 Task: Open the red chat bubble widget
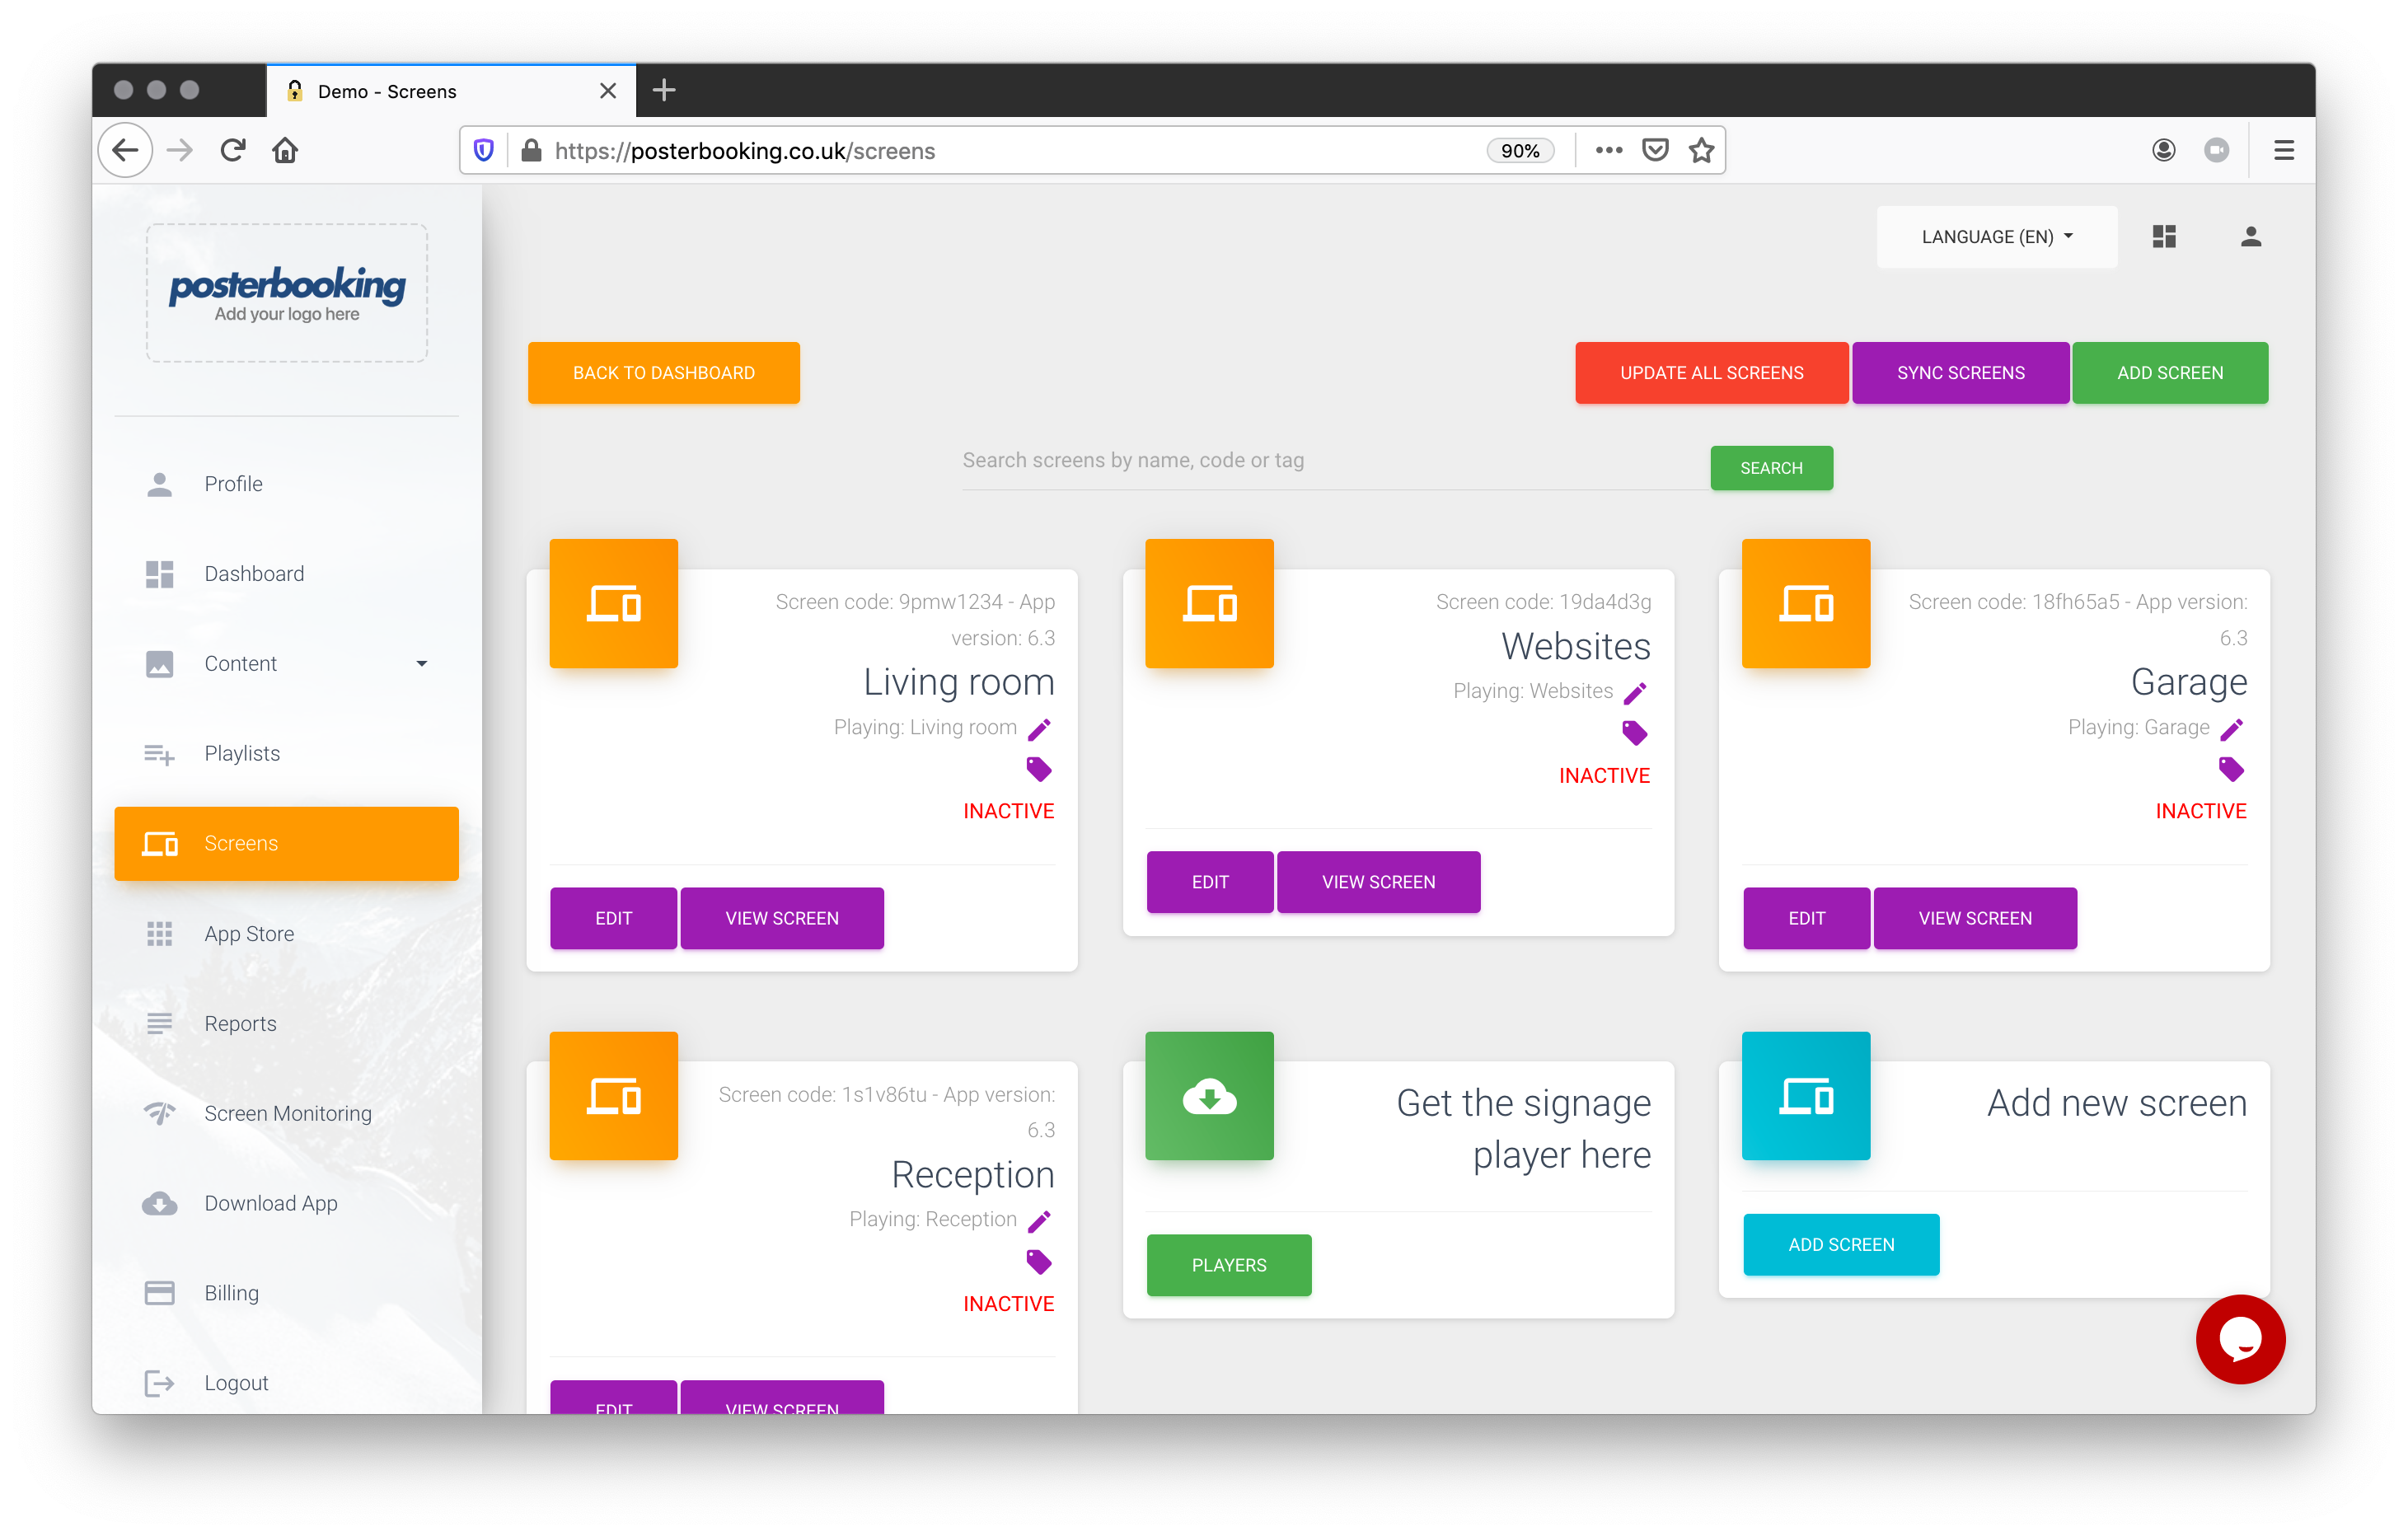tap(2240, 1339)
